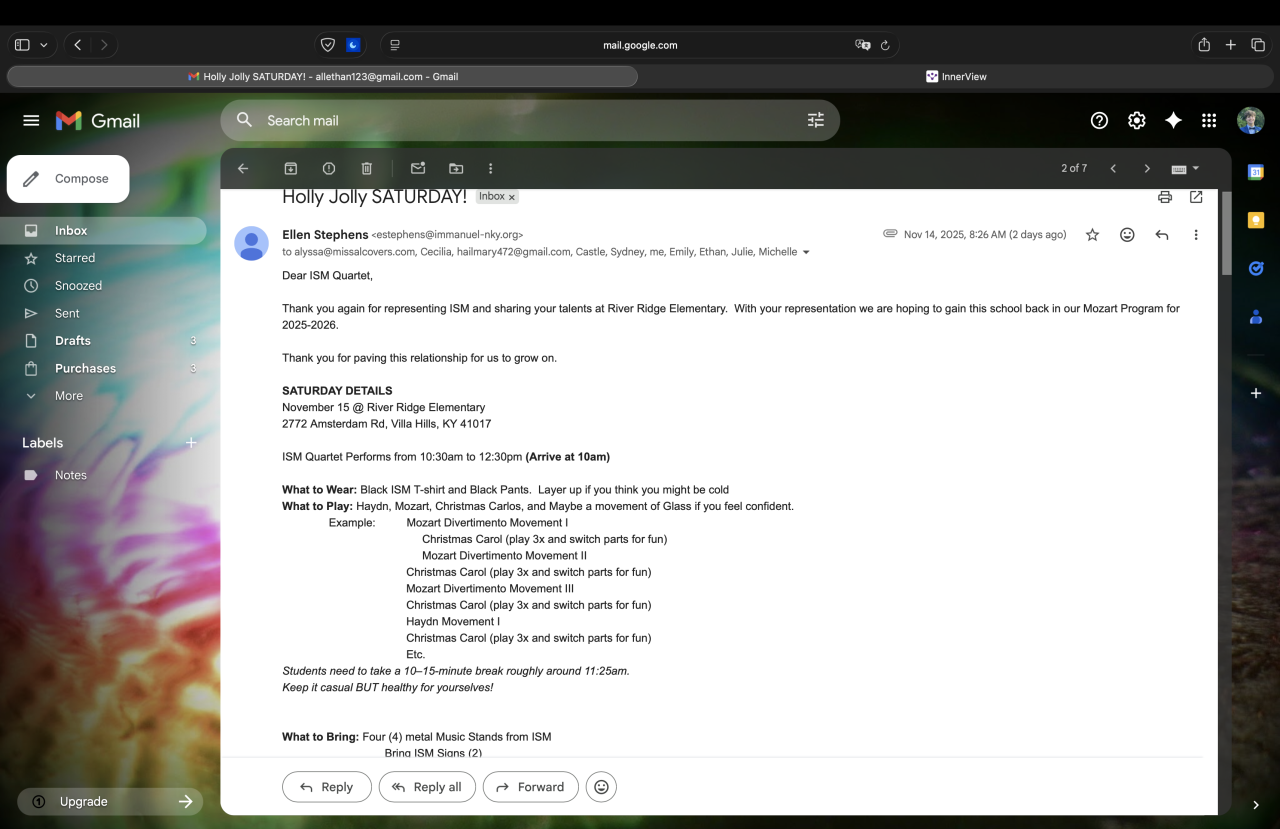Show the newer email arrow
This screenshot has height=829, width=1280.
tap(1113, 168)
